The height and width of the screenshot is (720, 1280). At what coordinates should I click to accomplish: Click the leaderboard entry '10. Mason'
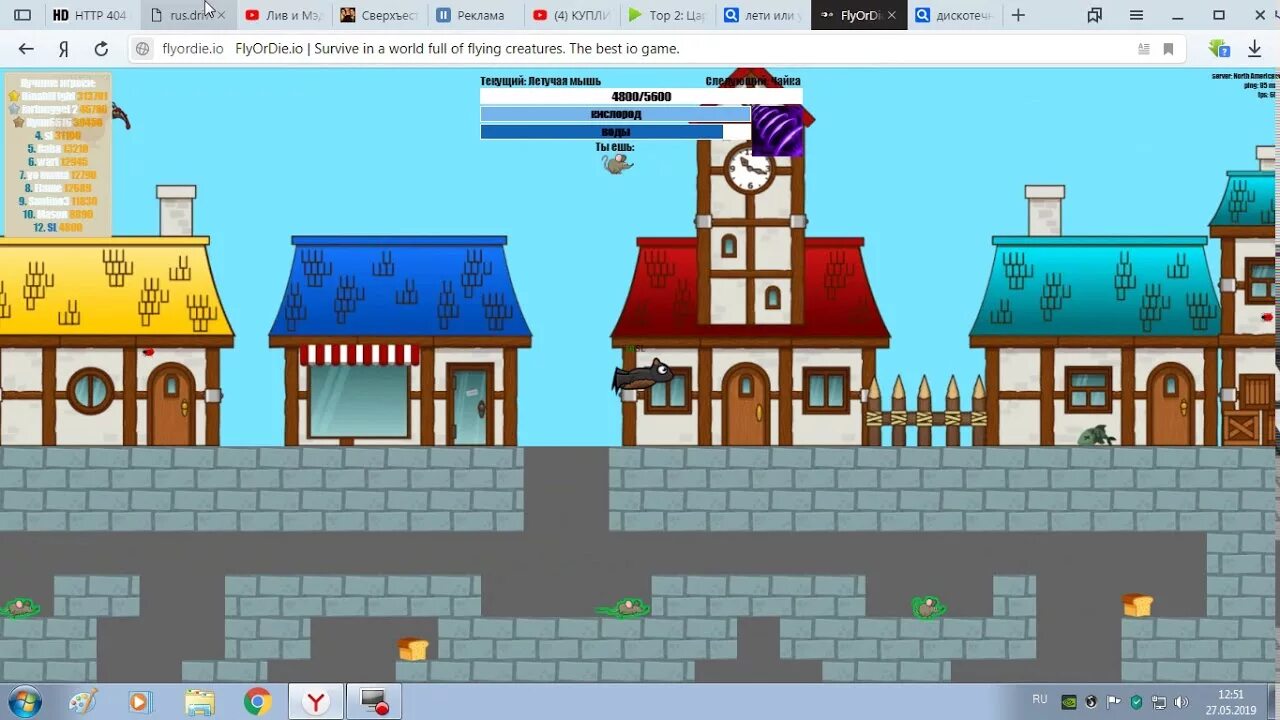click(58, 214)
